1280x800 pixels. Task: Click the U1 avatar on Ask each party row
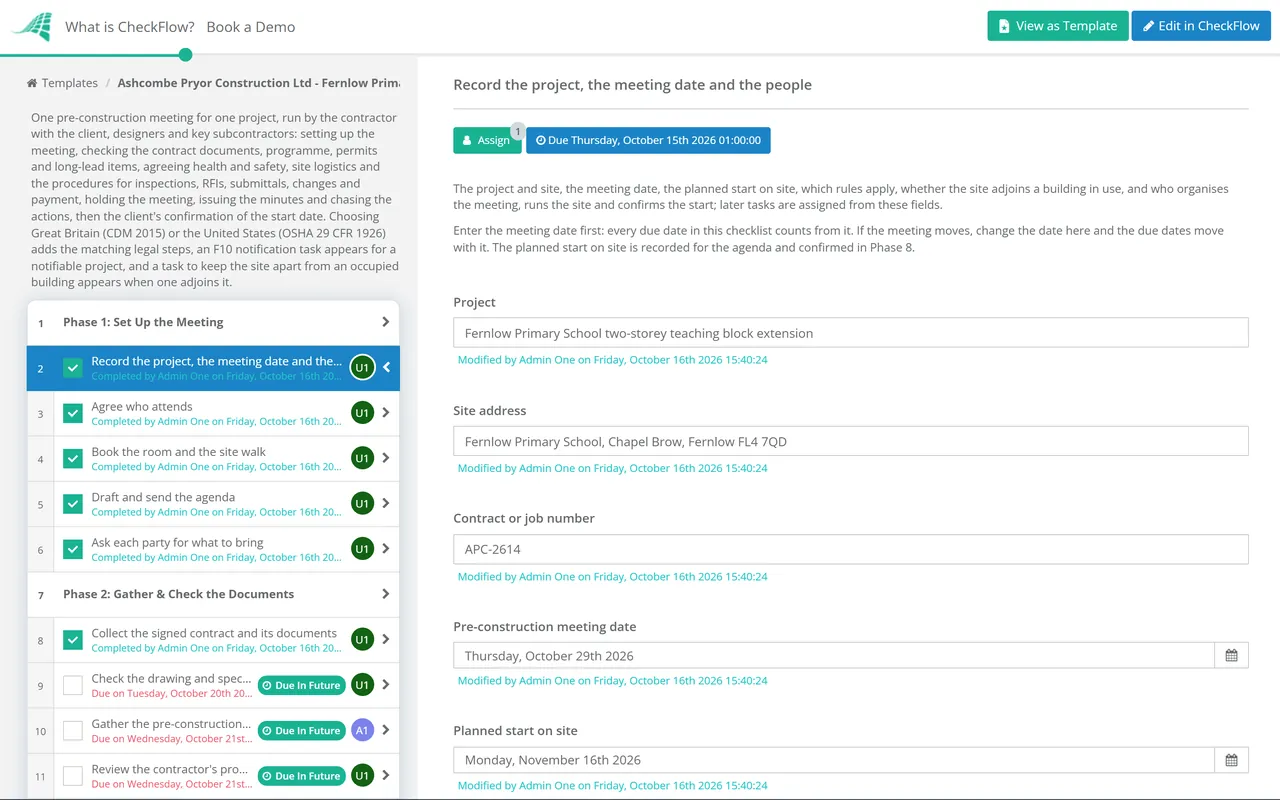pos(362,549)
